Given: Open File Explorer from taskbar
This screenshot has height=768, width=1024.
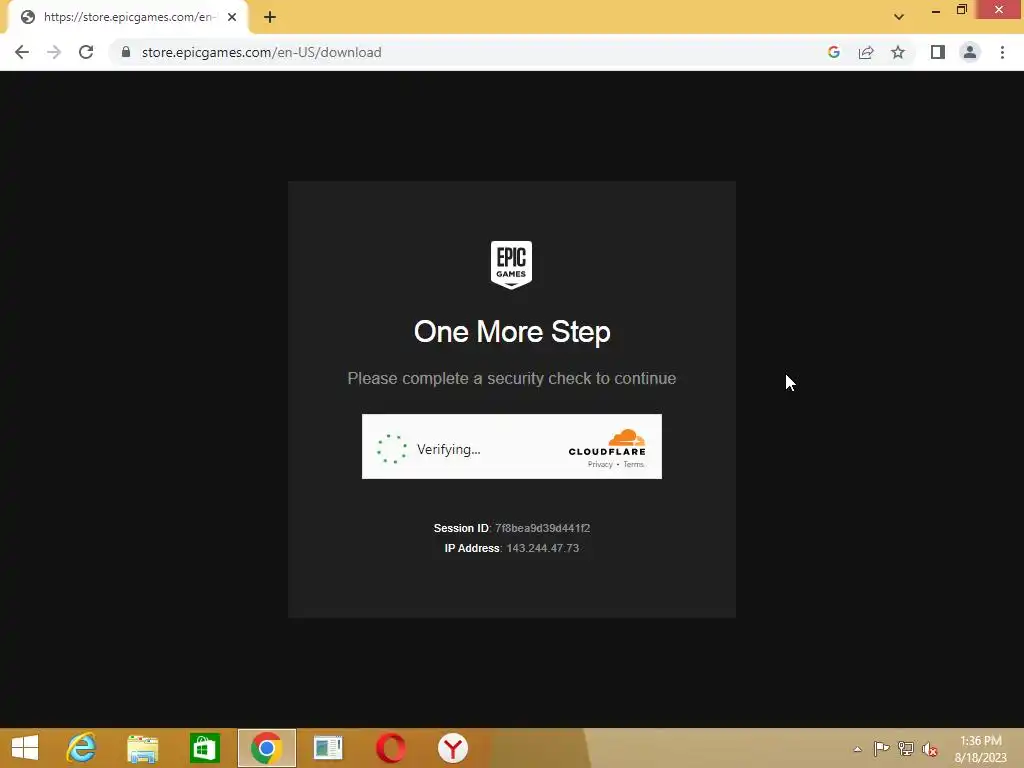Looking at the screenshot, I should pyautogui.click(x=142, y=748).
